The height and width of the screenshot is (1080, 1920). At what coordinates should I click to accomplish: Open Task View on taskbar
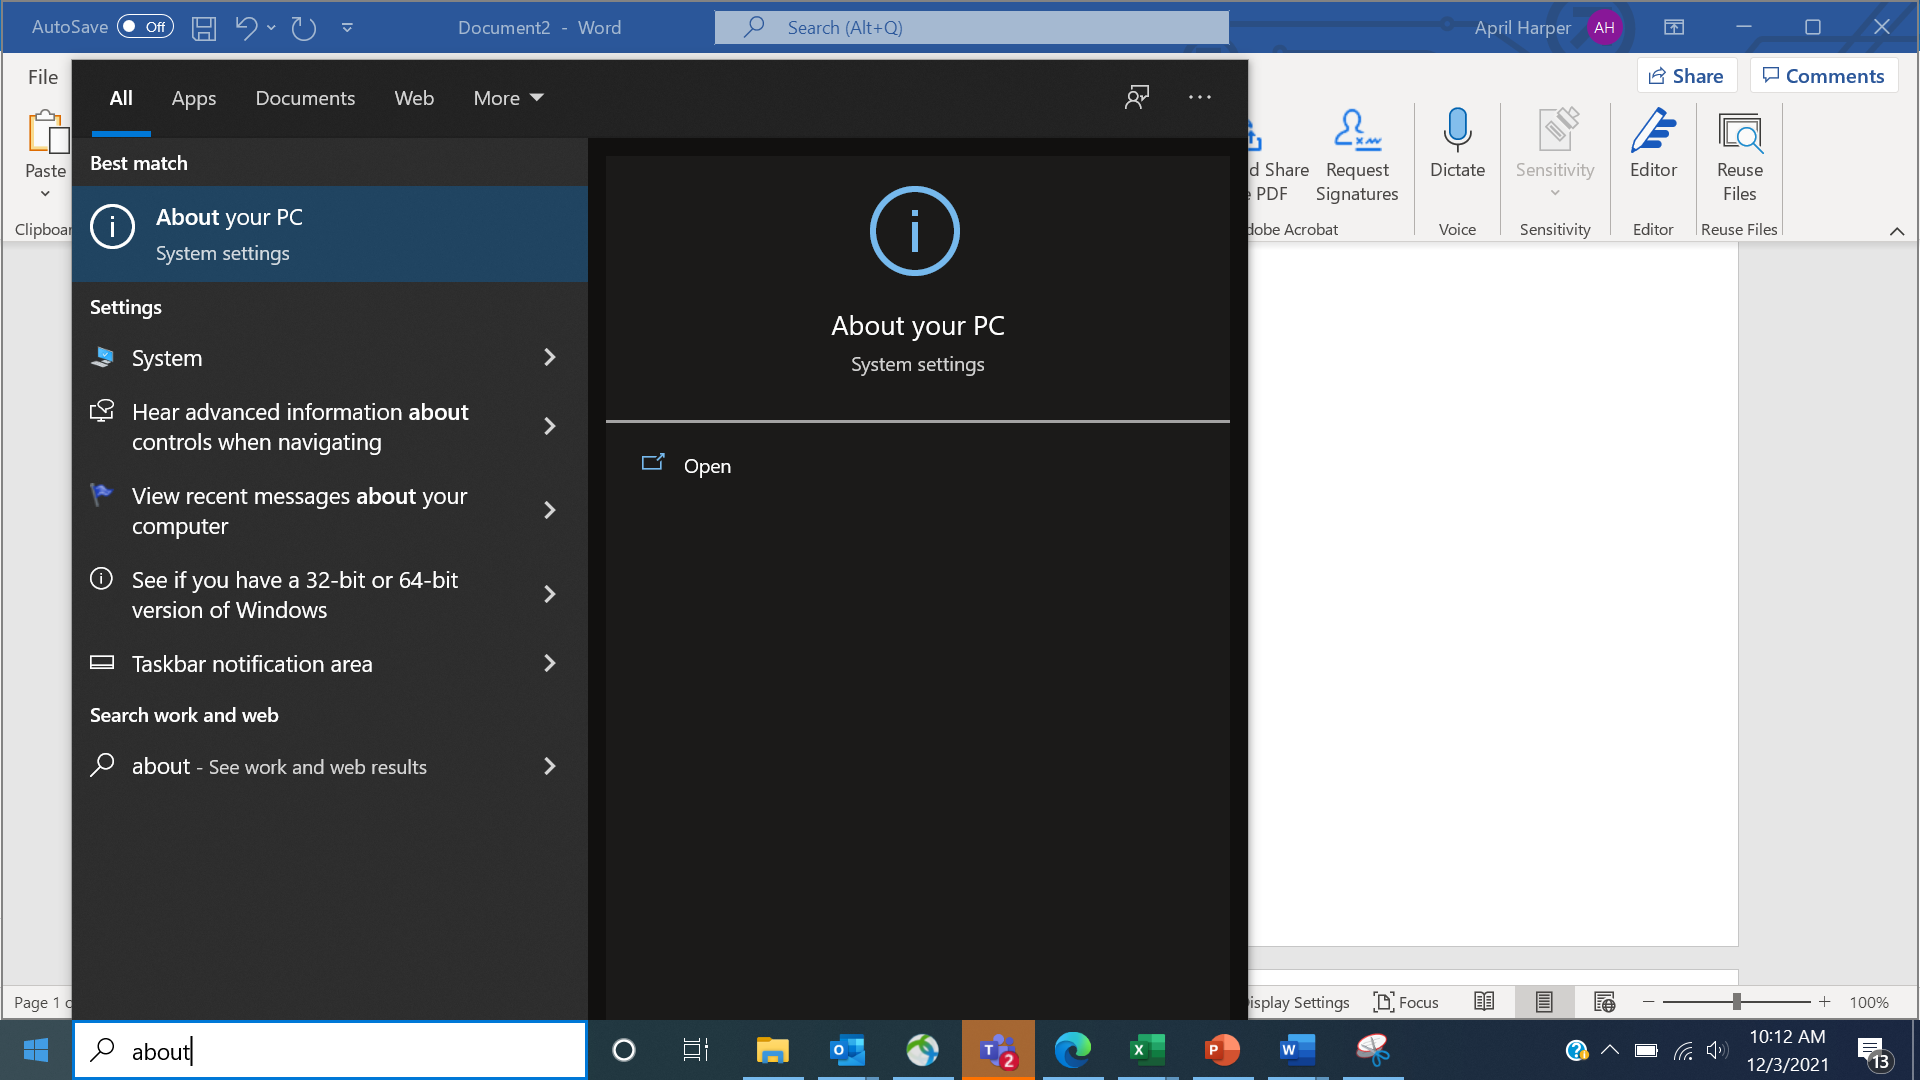695,1050
